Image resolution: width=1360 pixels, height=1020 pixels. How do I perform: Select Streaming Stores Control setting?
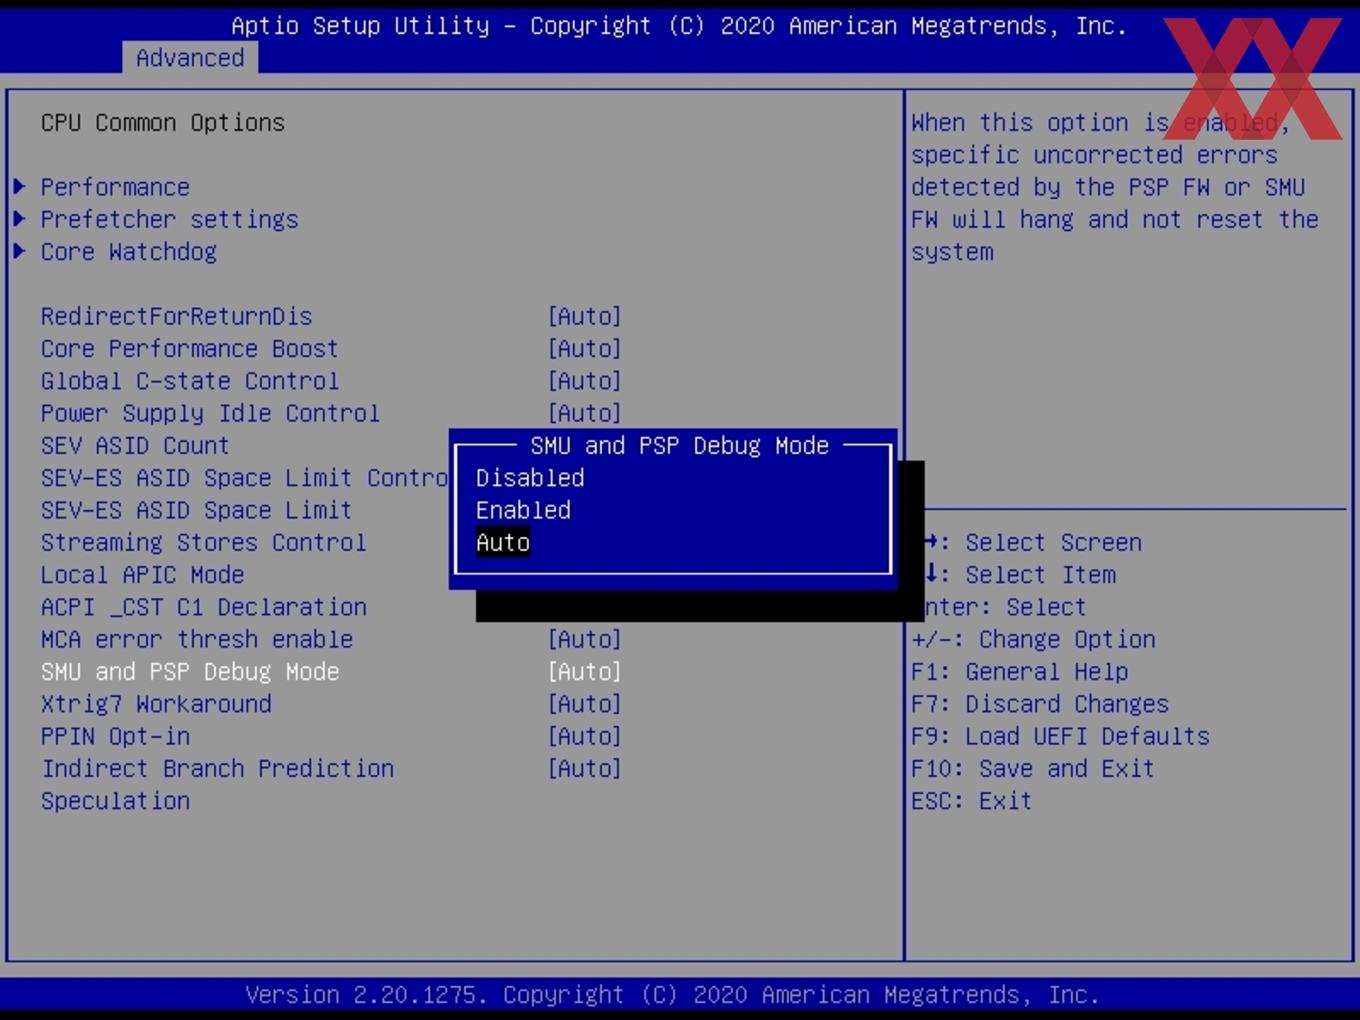click(x=203, y=542)
